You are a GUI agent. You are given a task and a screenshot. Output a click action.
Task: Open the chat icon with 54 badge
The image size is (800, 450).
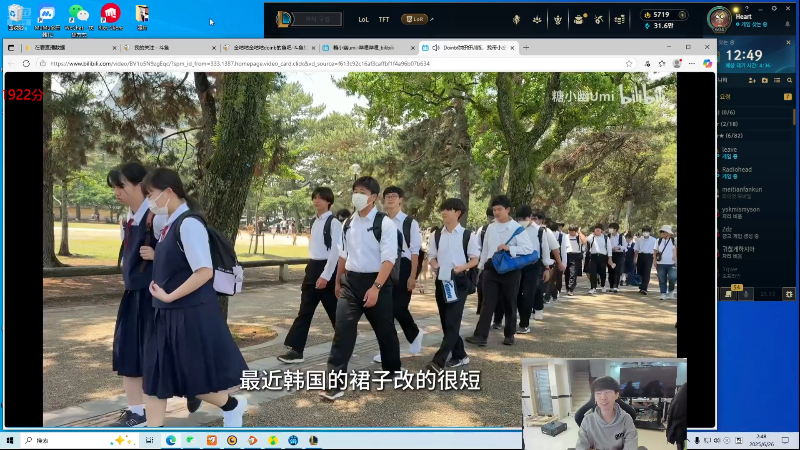729,293
